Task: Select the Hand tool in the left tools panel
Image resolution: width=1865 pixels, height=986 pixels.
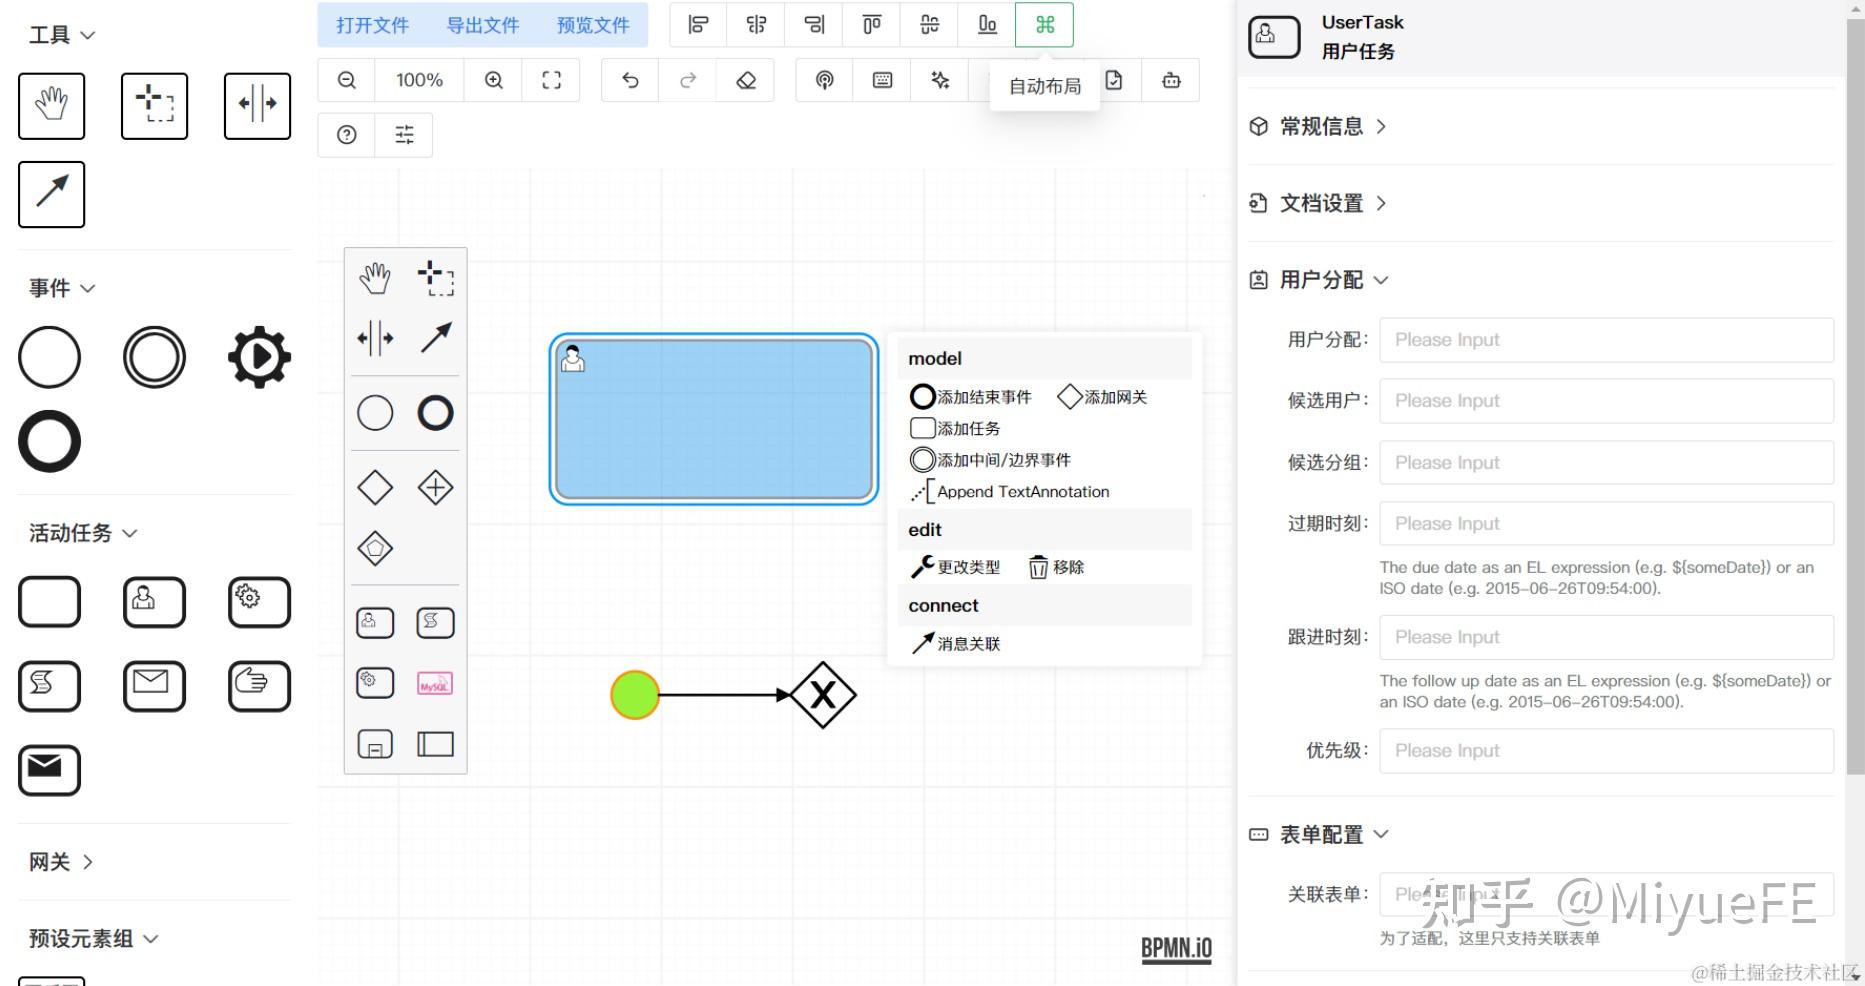Action: tap(51, 105)
